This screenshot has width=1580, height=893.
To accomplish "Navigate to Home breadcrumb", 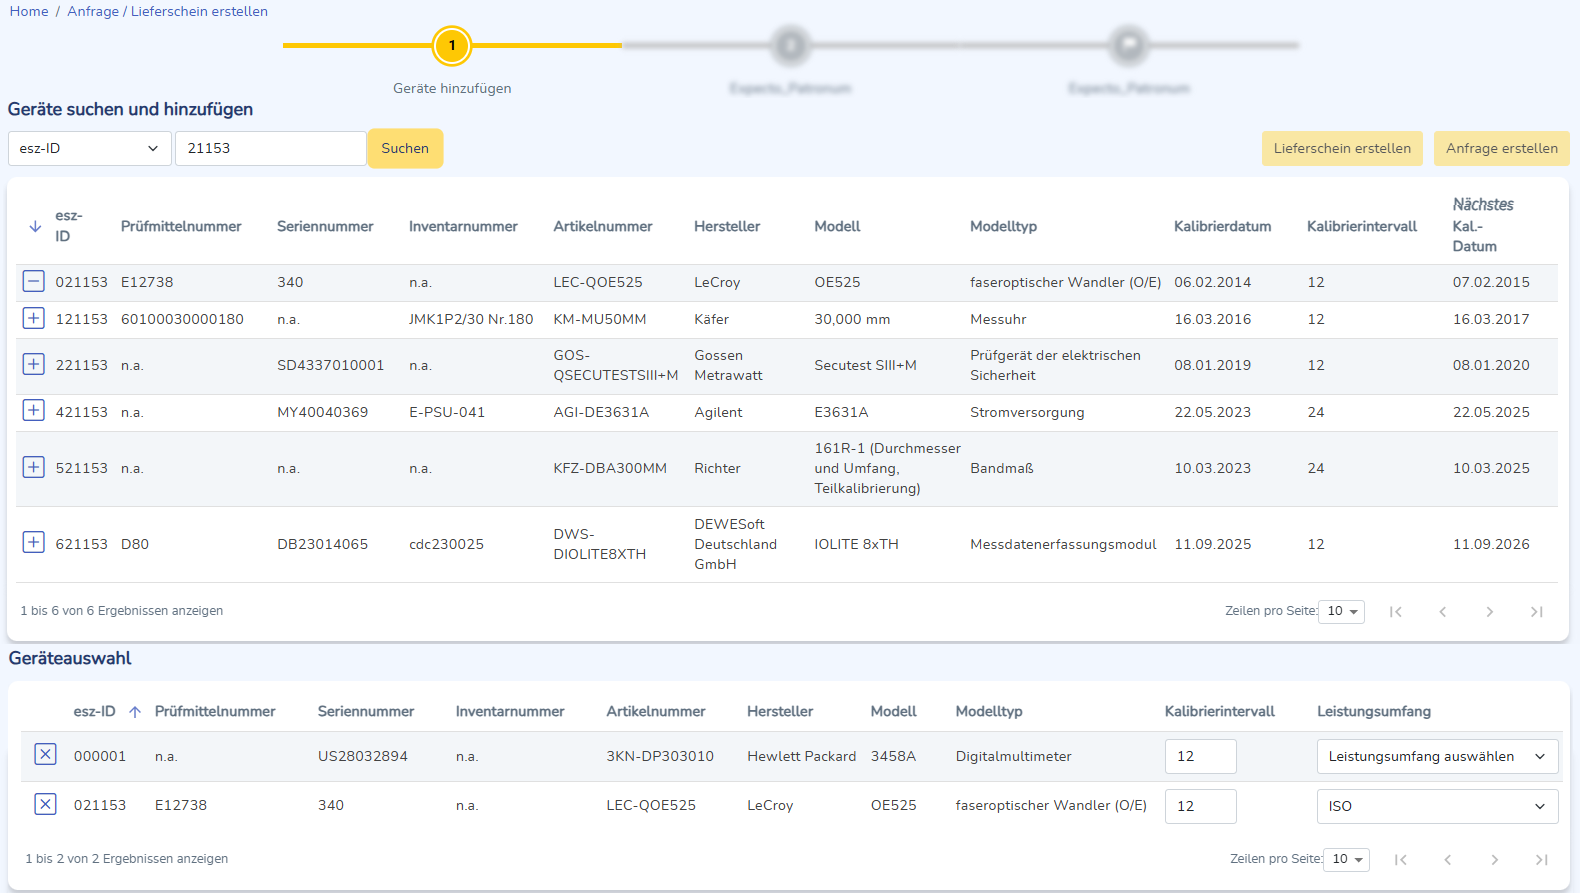I will (x=29, y=11).
